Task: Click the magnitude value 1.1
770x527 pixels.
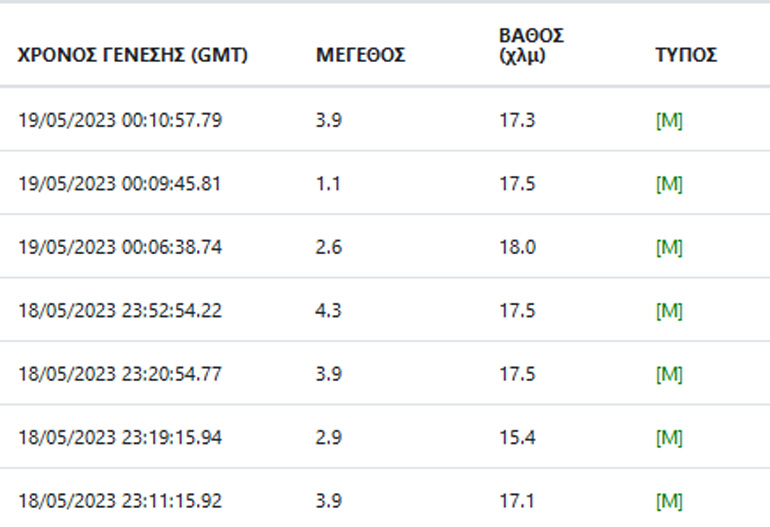Action: 327,184
